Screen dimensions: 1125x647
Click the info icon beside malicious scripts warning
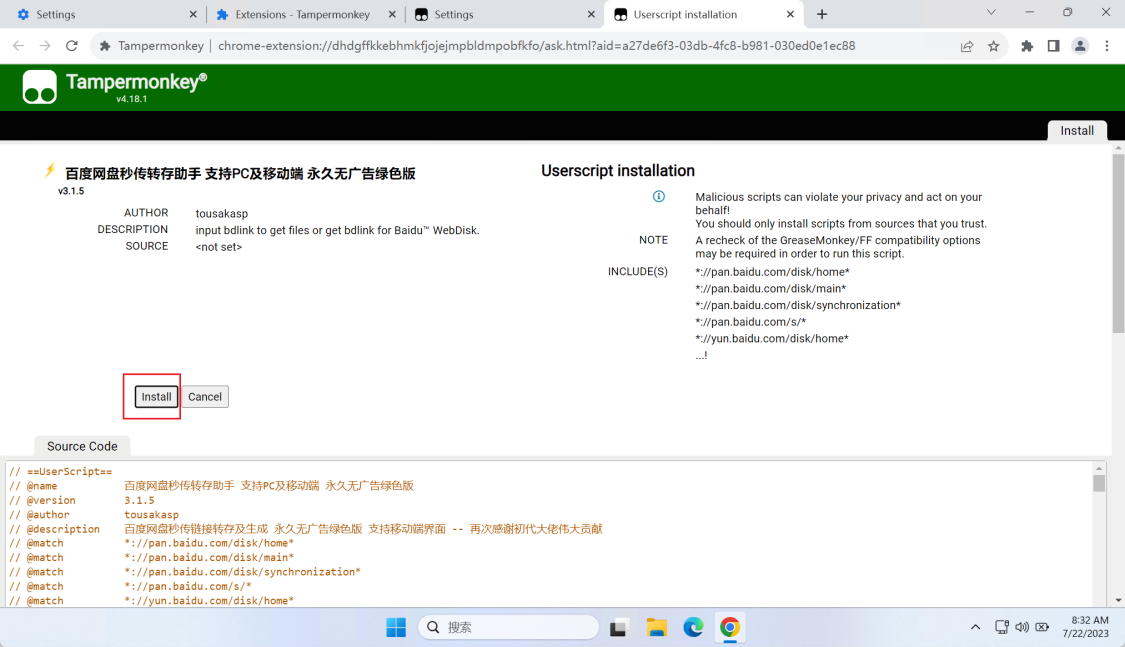tap(659, 197)
